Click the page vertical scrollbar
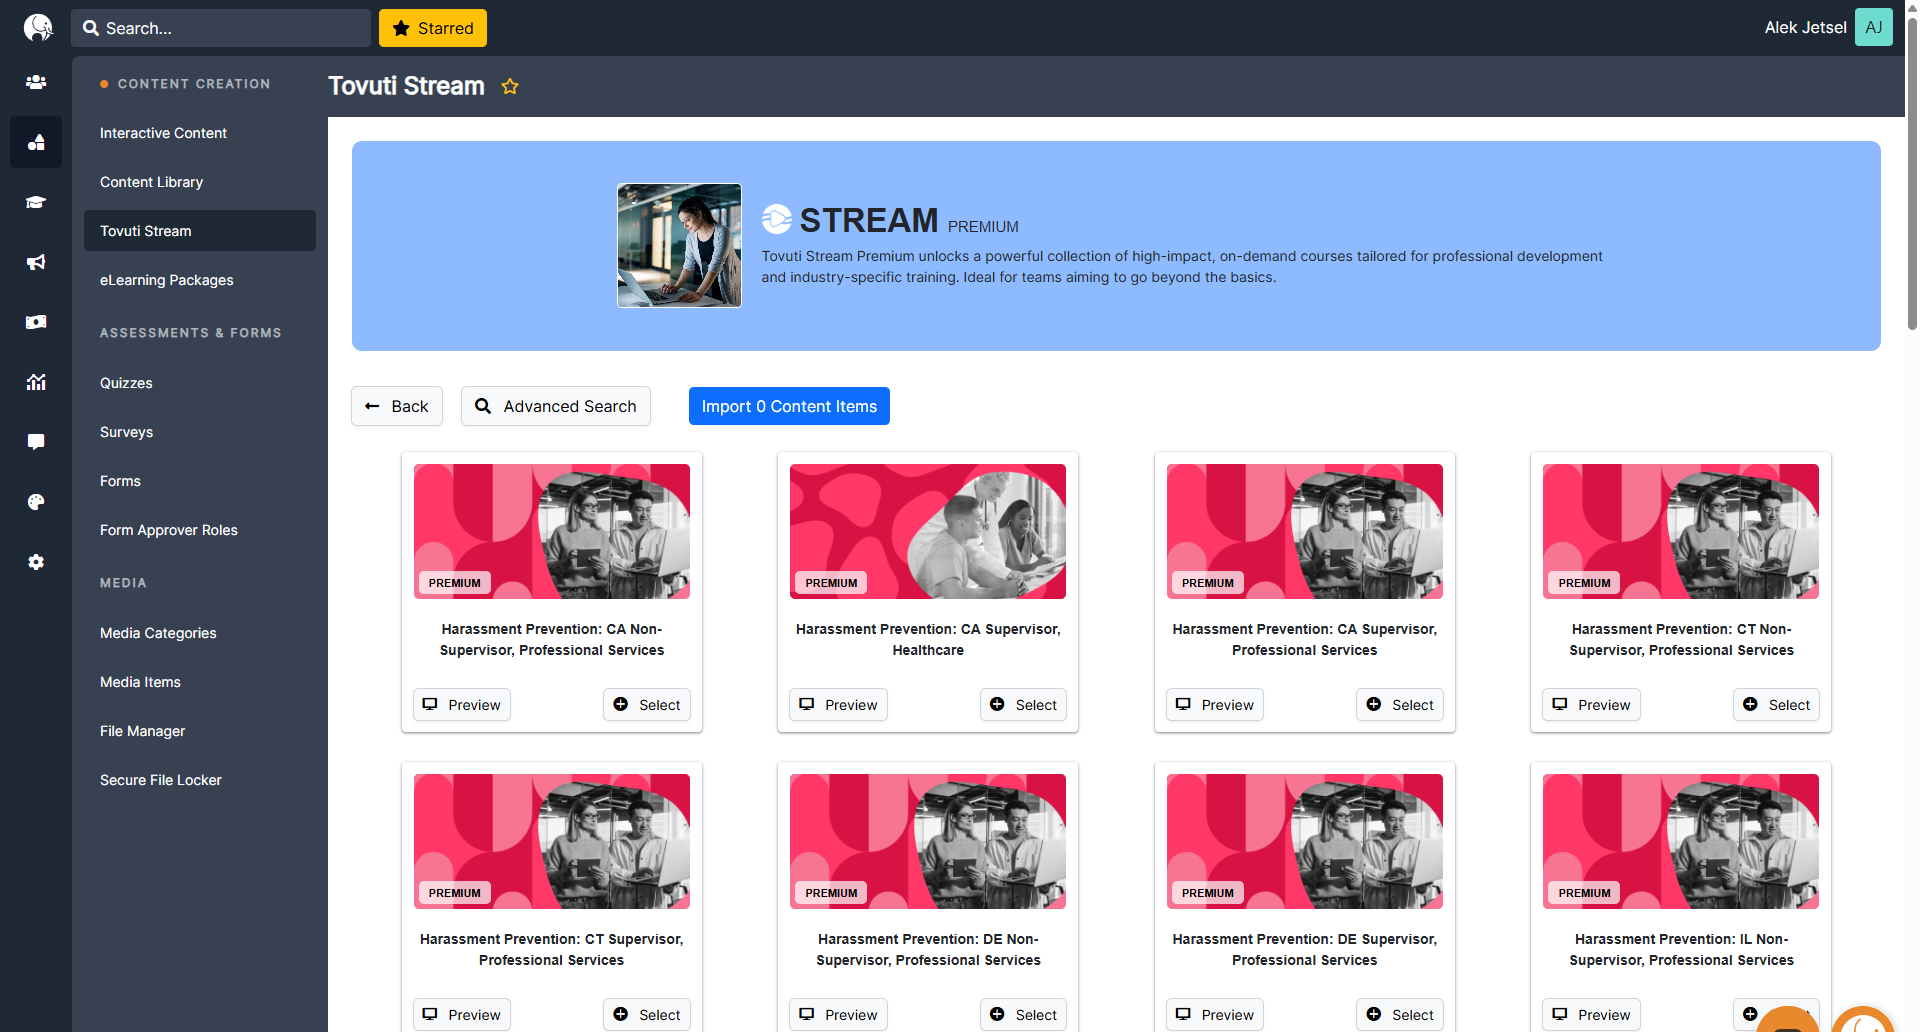The height and width of the screenshot is (1032, 1920). [1911, 200]
